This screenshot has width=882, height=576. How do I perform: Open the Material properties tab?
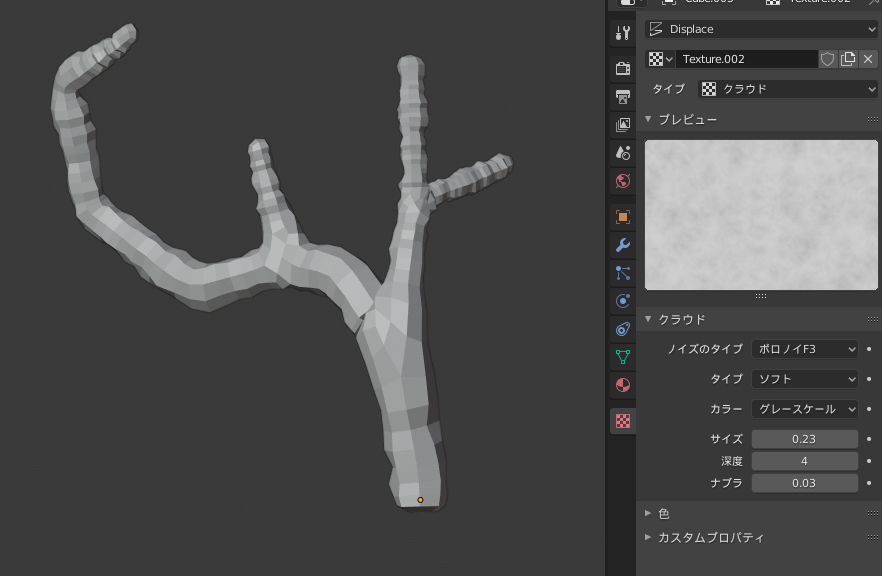pos(623,385)
